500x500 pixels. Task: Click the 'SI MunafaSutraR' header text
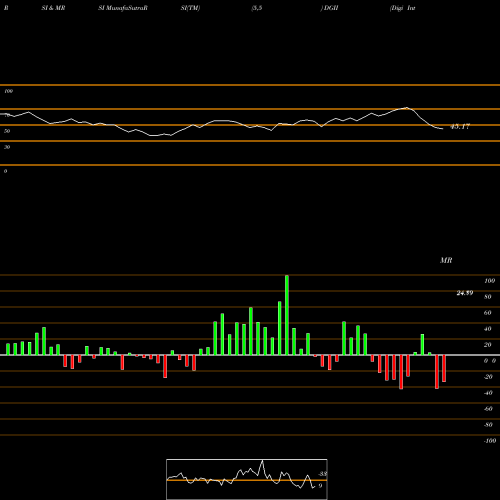tap(123, 8)
